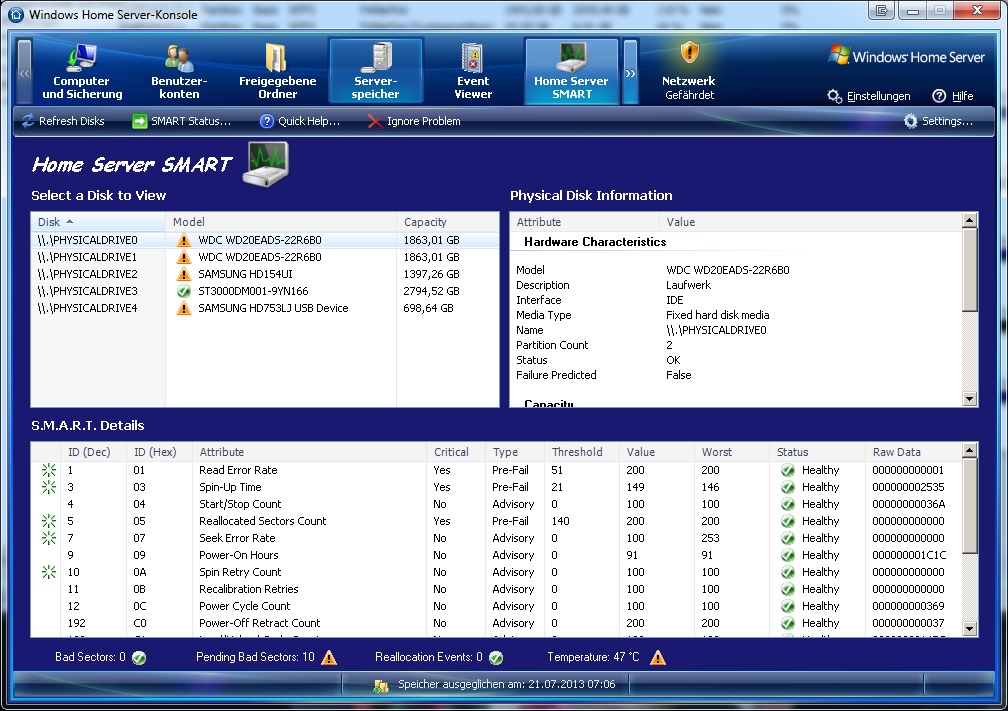The height and width of the screenshot is (711, 1008).
Task: Click Attribute header in Physical Disk Information
Action: click(x=585, y=222)
